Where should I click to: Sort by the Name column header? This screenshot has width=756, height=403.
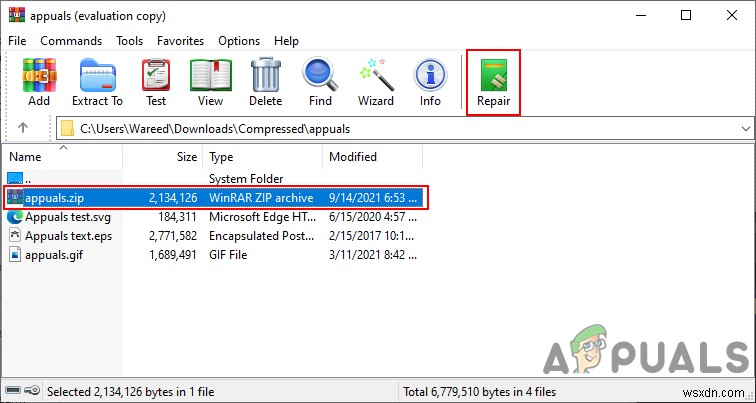(62, 157)
